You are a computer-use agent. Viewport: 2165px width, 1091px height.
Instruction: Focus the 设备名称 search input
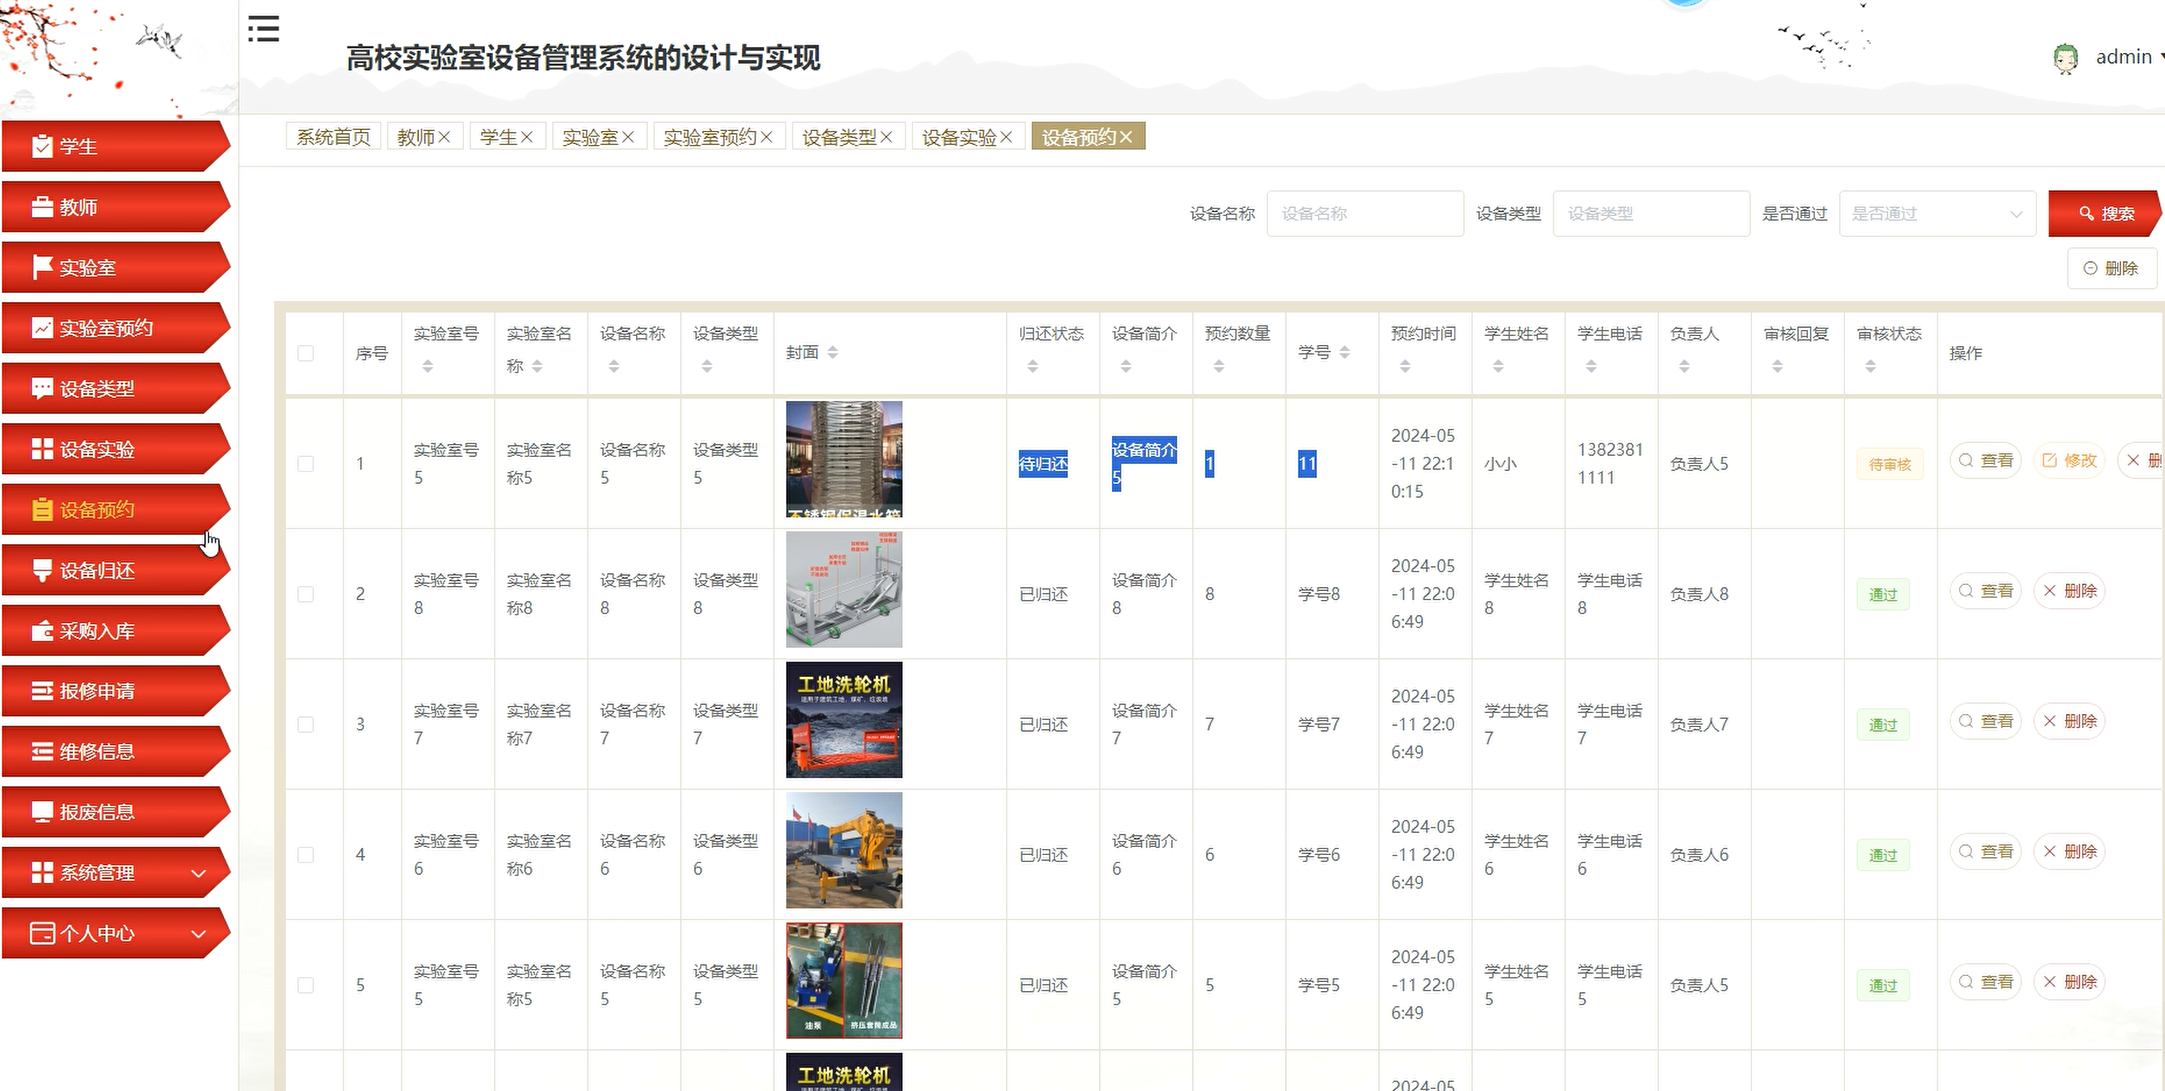point(1365,213)
